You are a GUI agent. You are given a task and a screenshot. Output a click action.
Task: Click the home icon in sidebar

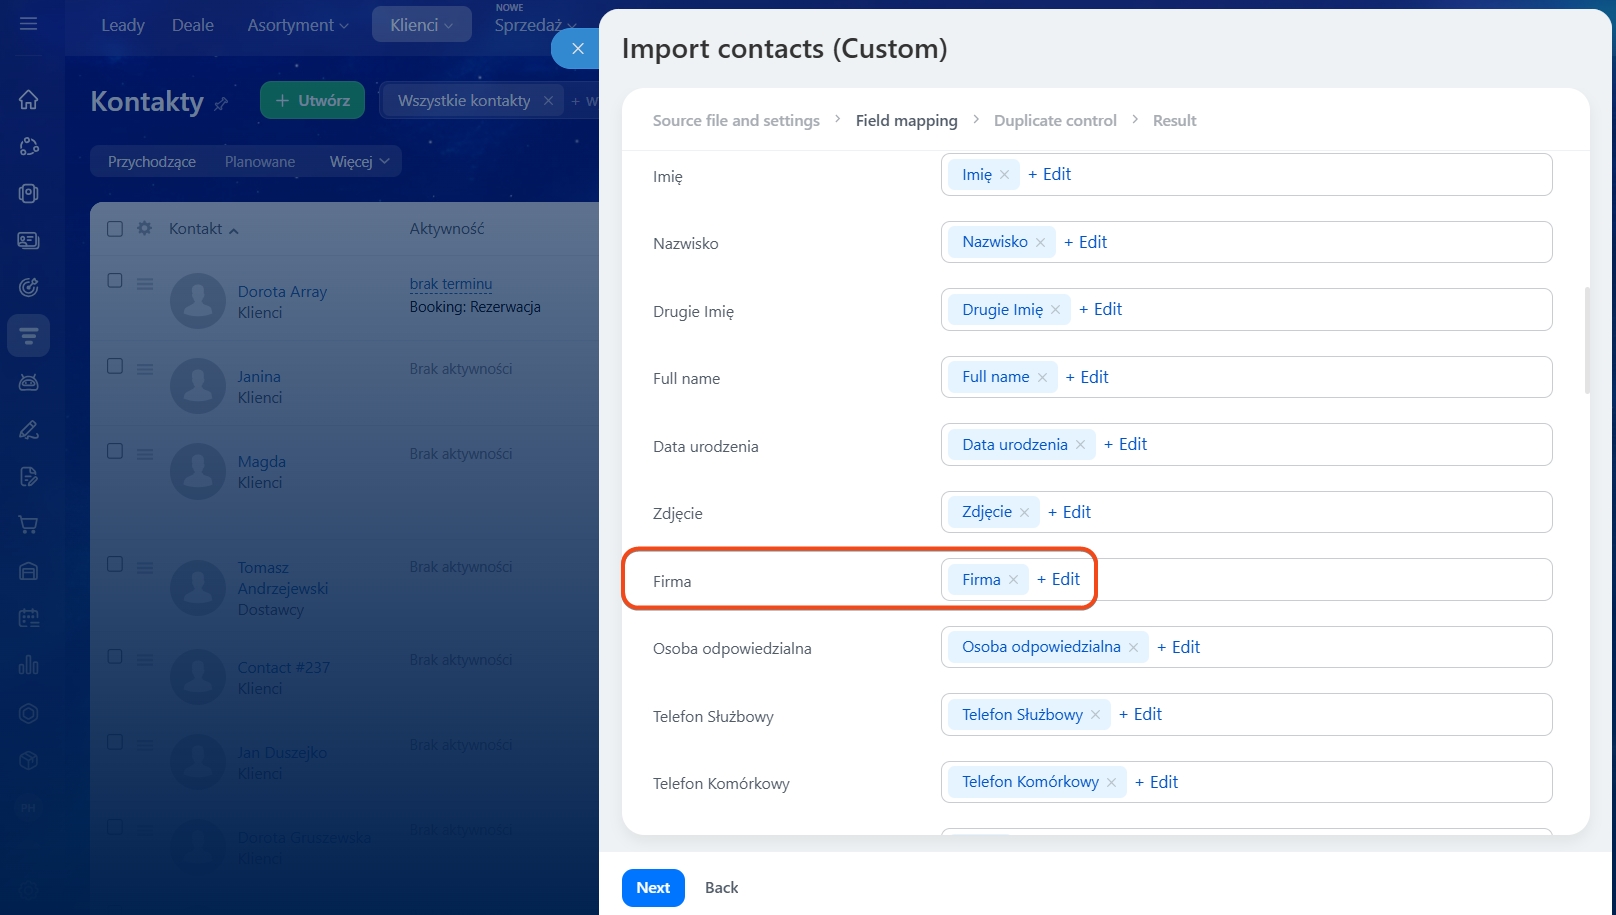click(x=28, y=99)
